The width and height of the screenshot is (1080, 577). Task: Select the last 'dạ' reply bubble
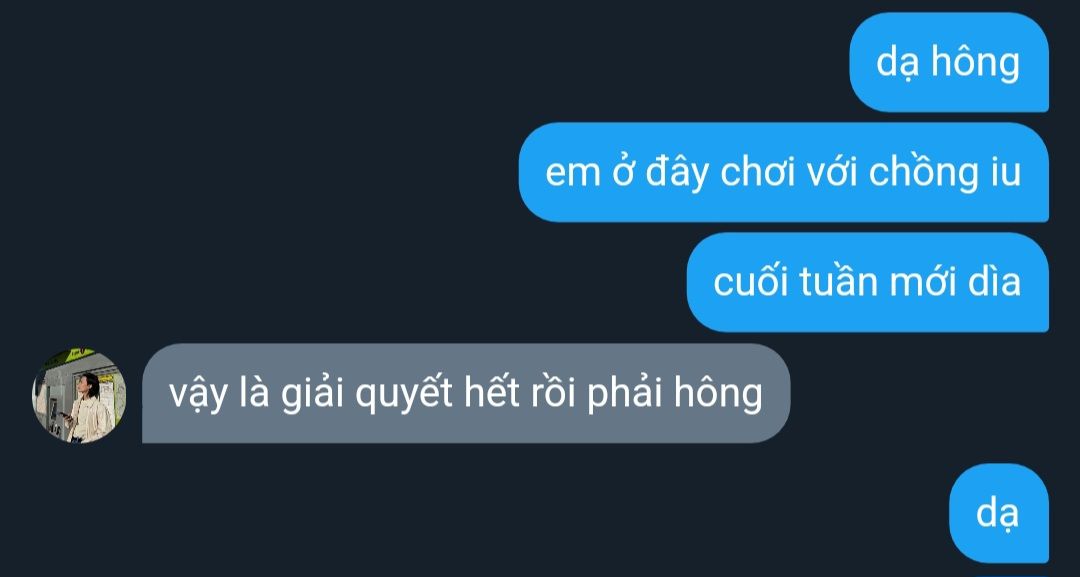999,513
